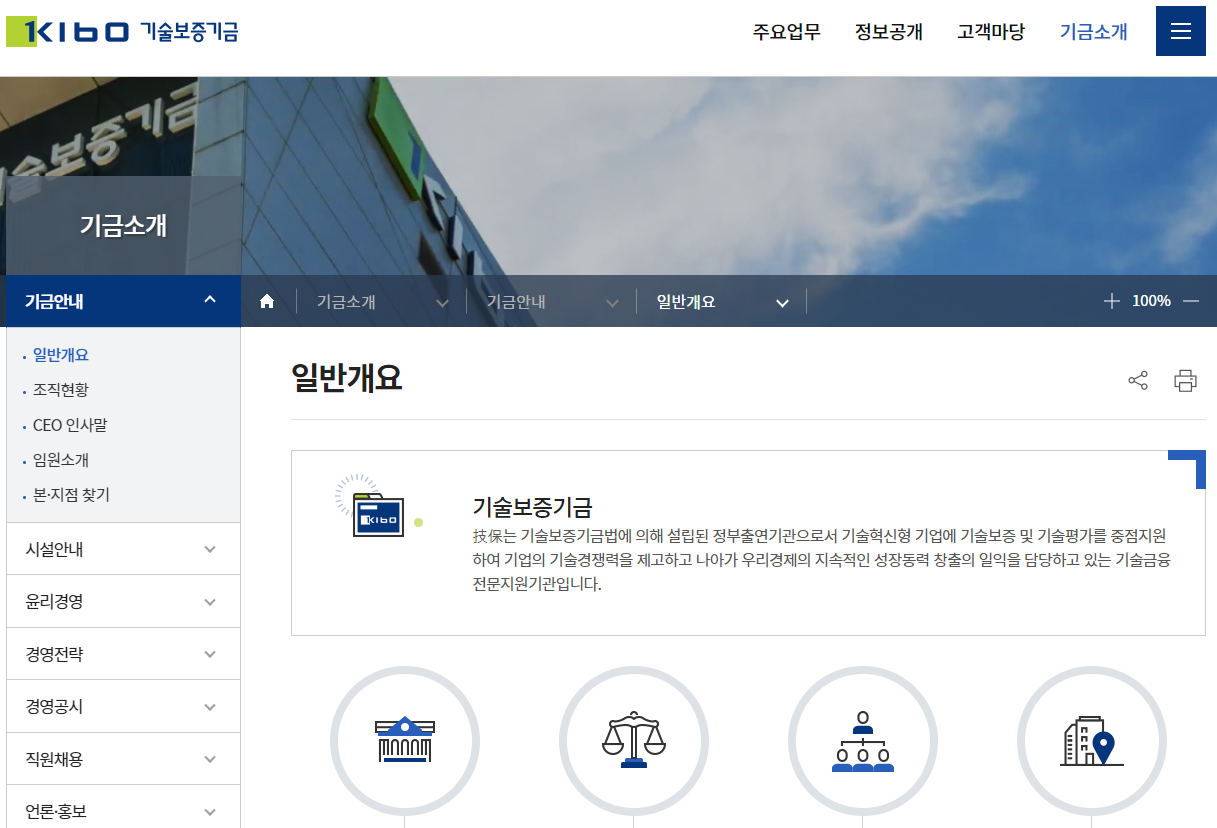This screenshot has height=828, width=1217.
Task: Click the minus icon to reduce zoom
Action: (1192, 300)
